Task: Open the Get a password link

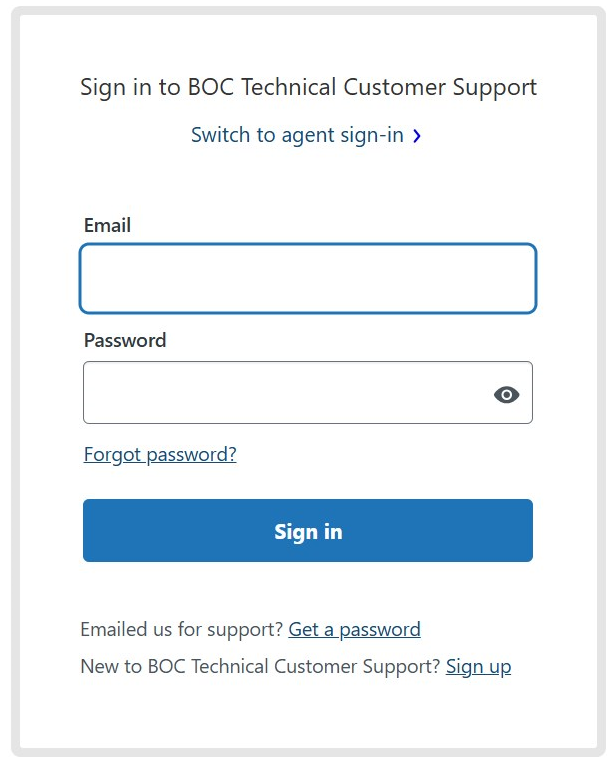Action: (354, 629)
